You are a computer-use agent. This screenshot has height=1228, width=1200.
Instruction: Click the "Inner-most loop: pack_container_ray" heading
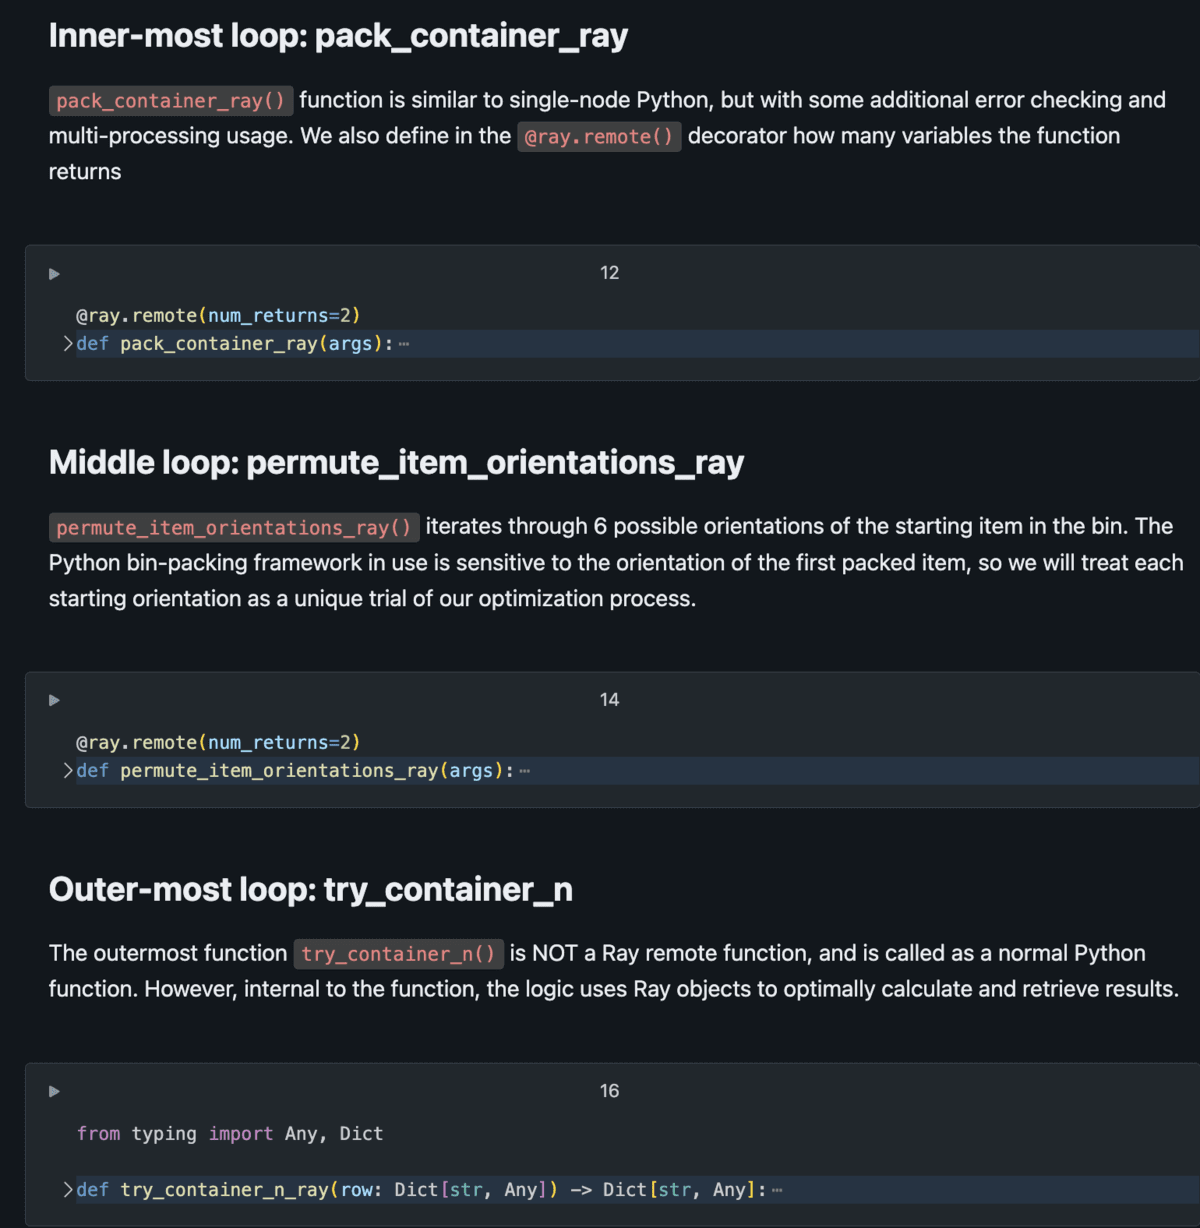pos(338,36)
